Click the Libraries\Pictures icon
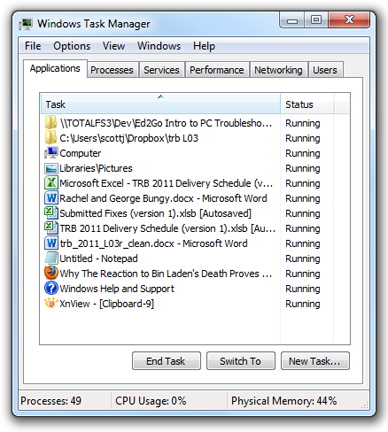Viewport: 388px width, 432px height. click(51, 168)
